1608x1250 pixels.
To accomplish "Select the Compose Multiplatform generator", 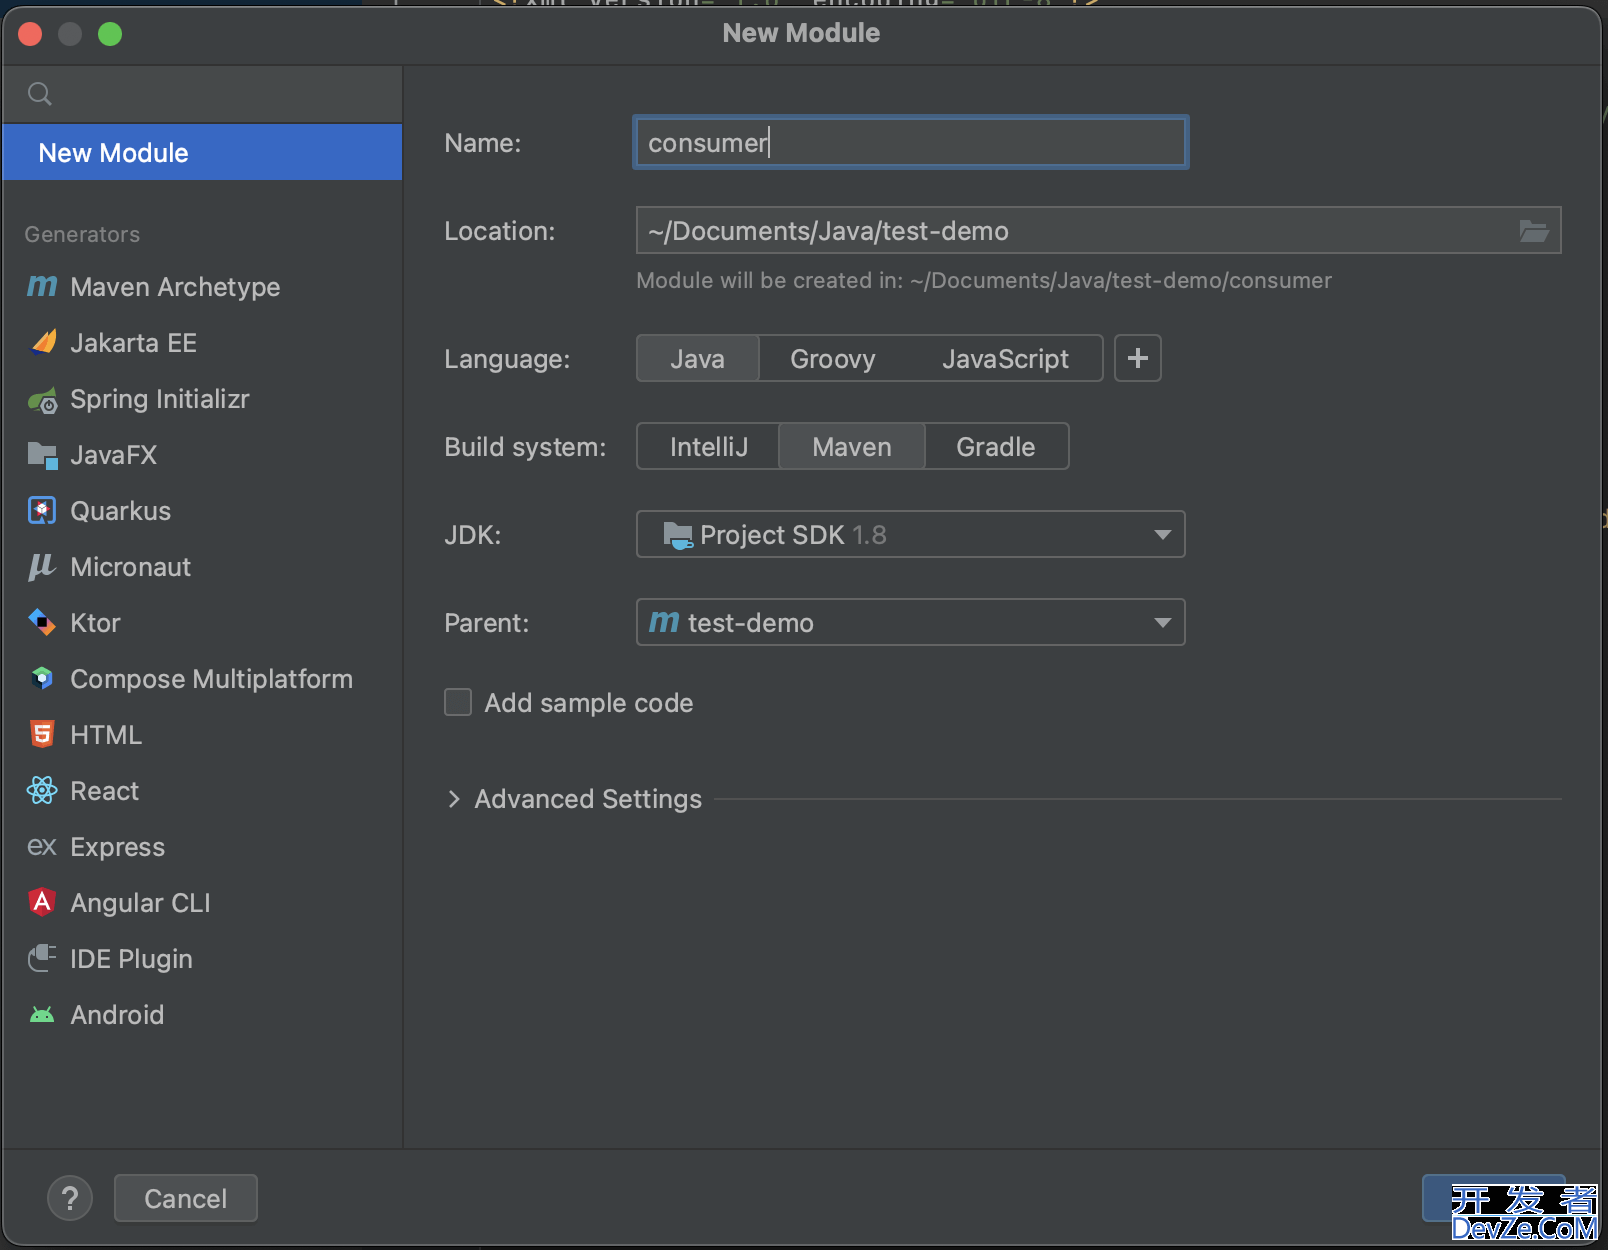I will click(203, 679).
